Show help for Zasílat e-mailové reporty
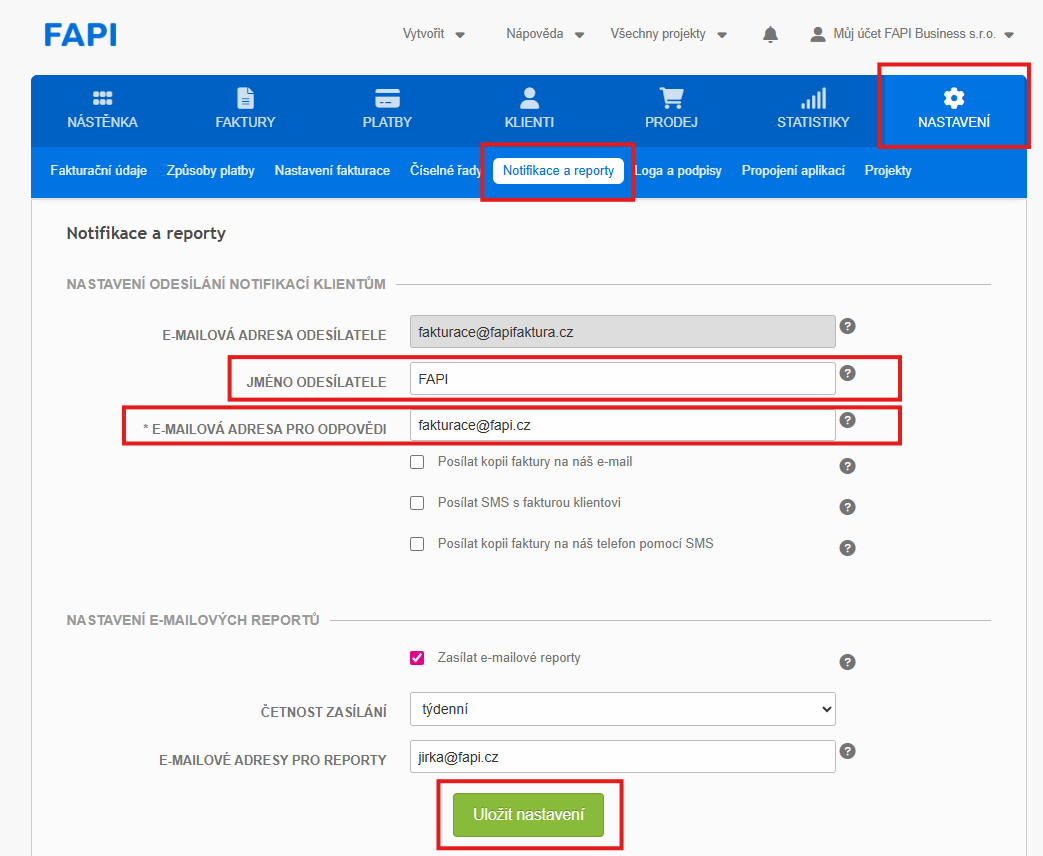 (847, 662)
